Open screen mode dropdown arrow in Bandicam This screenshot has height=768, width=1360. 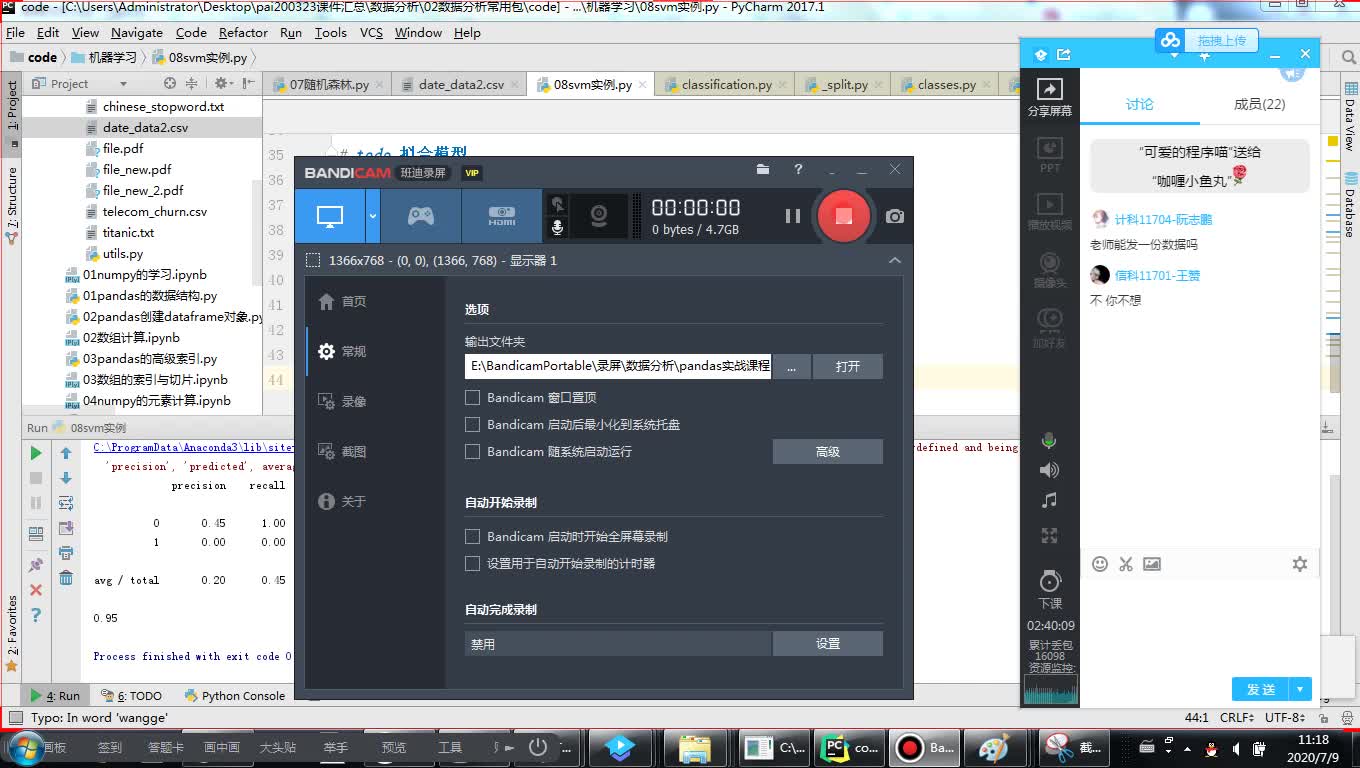click(373, 216)
